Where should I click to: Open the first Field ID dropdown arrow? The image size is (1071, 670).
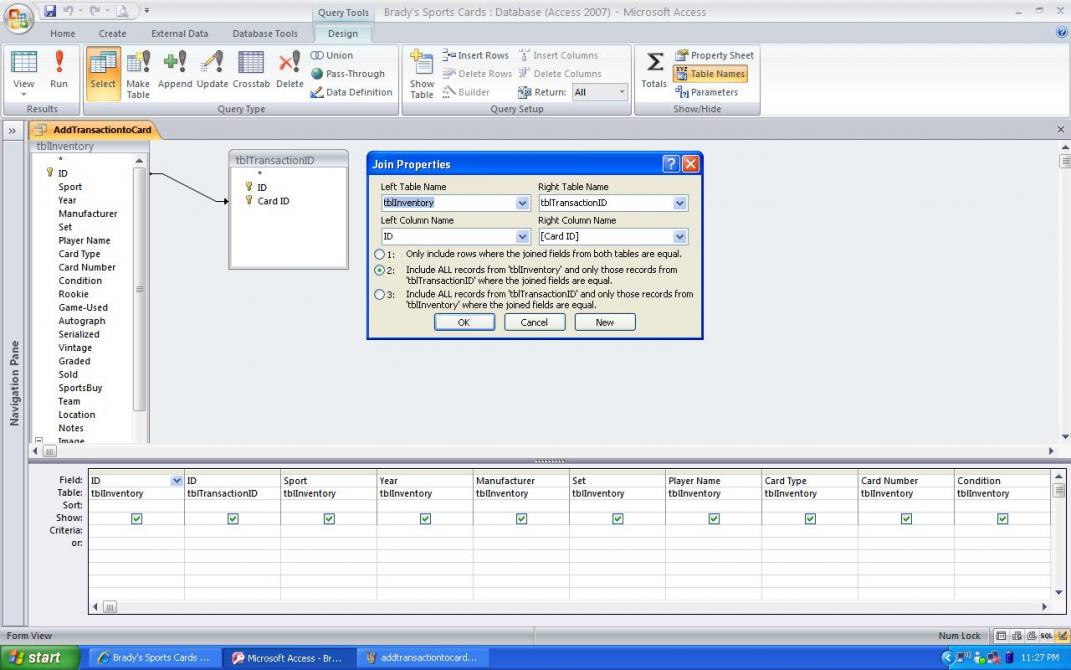coord(177,481)
